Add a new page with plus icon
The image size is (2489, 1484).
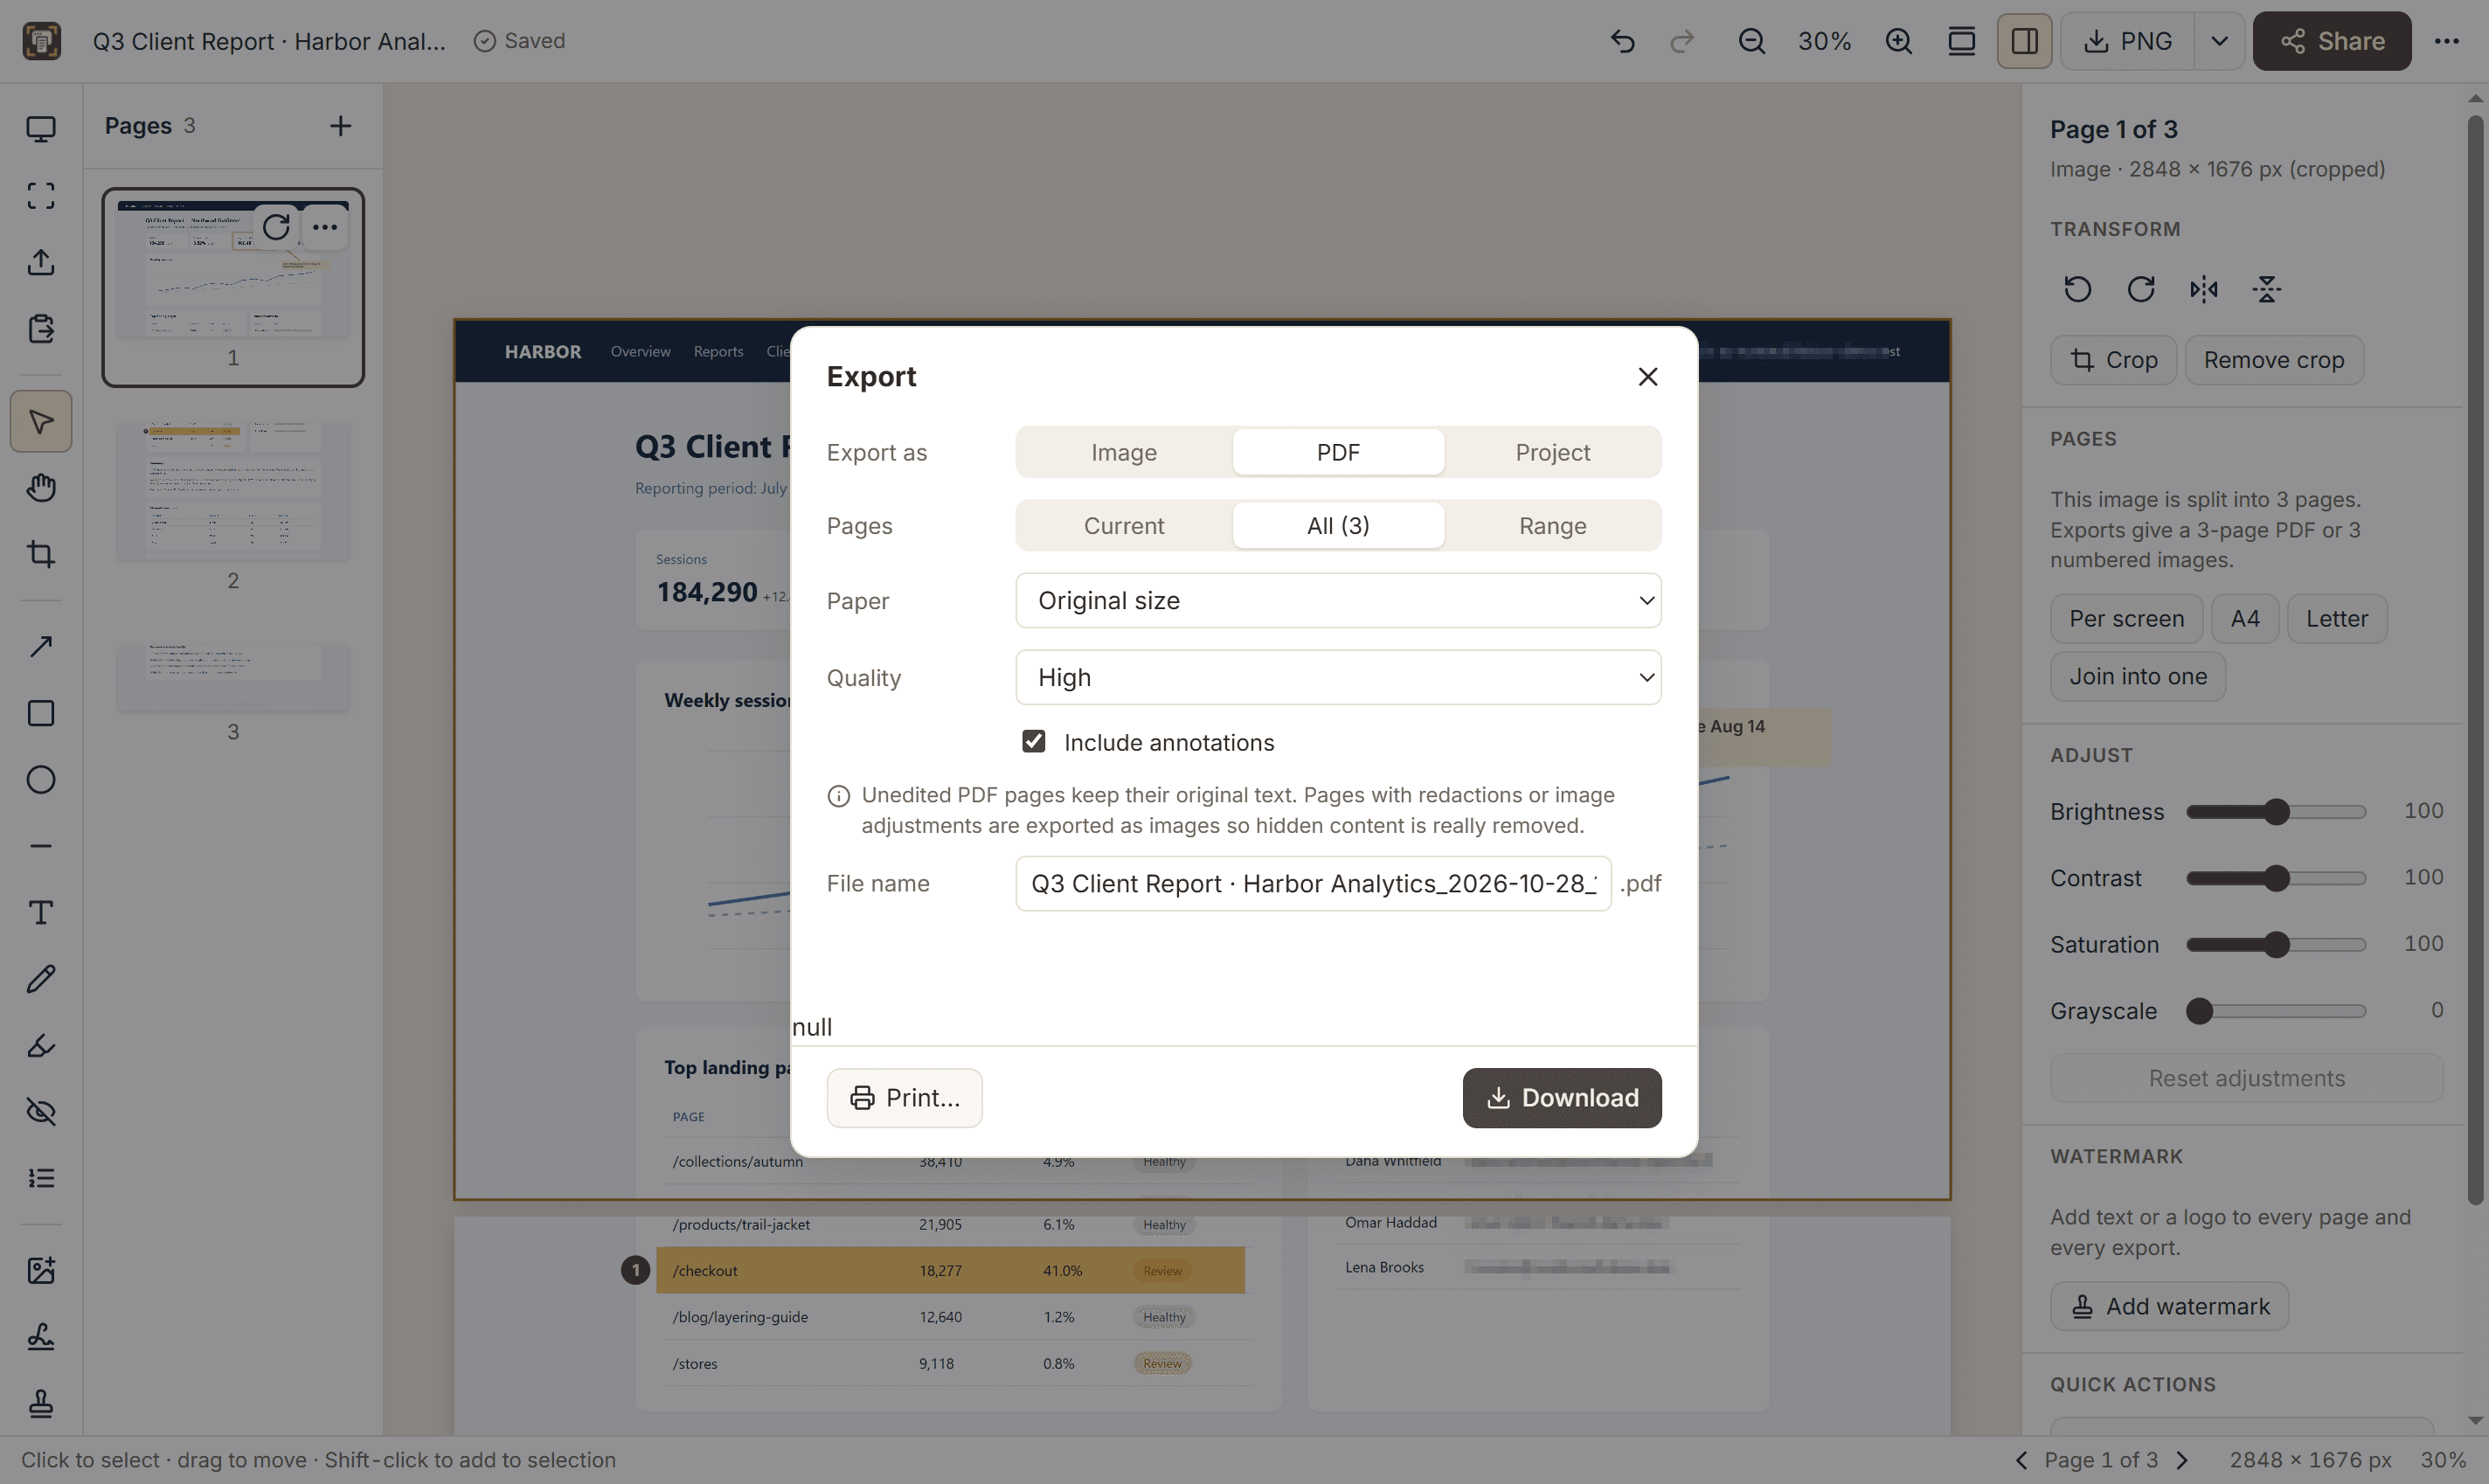[340, 126]
